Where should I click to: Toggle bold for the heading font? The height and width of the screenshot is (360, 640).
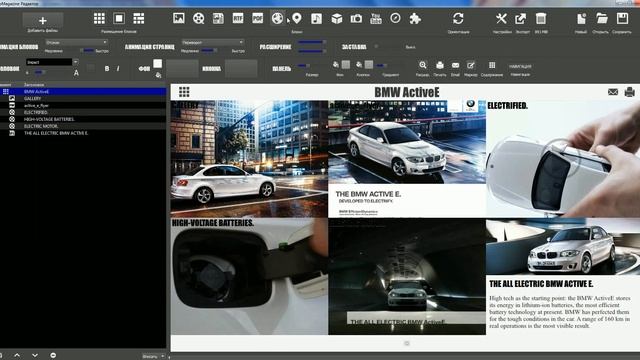pyautogui.click(x=107, y=69)
